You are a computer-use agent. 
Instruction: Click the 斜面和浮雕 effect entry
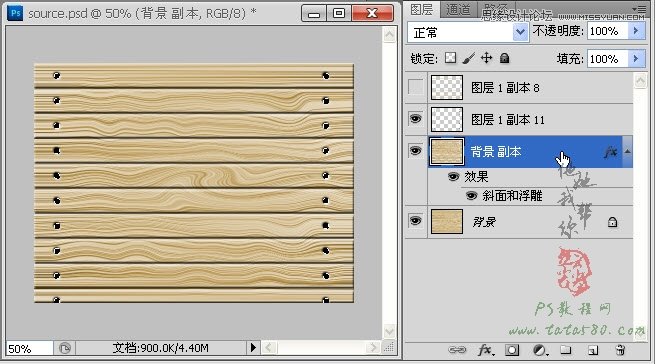point(512,196)
